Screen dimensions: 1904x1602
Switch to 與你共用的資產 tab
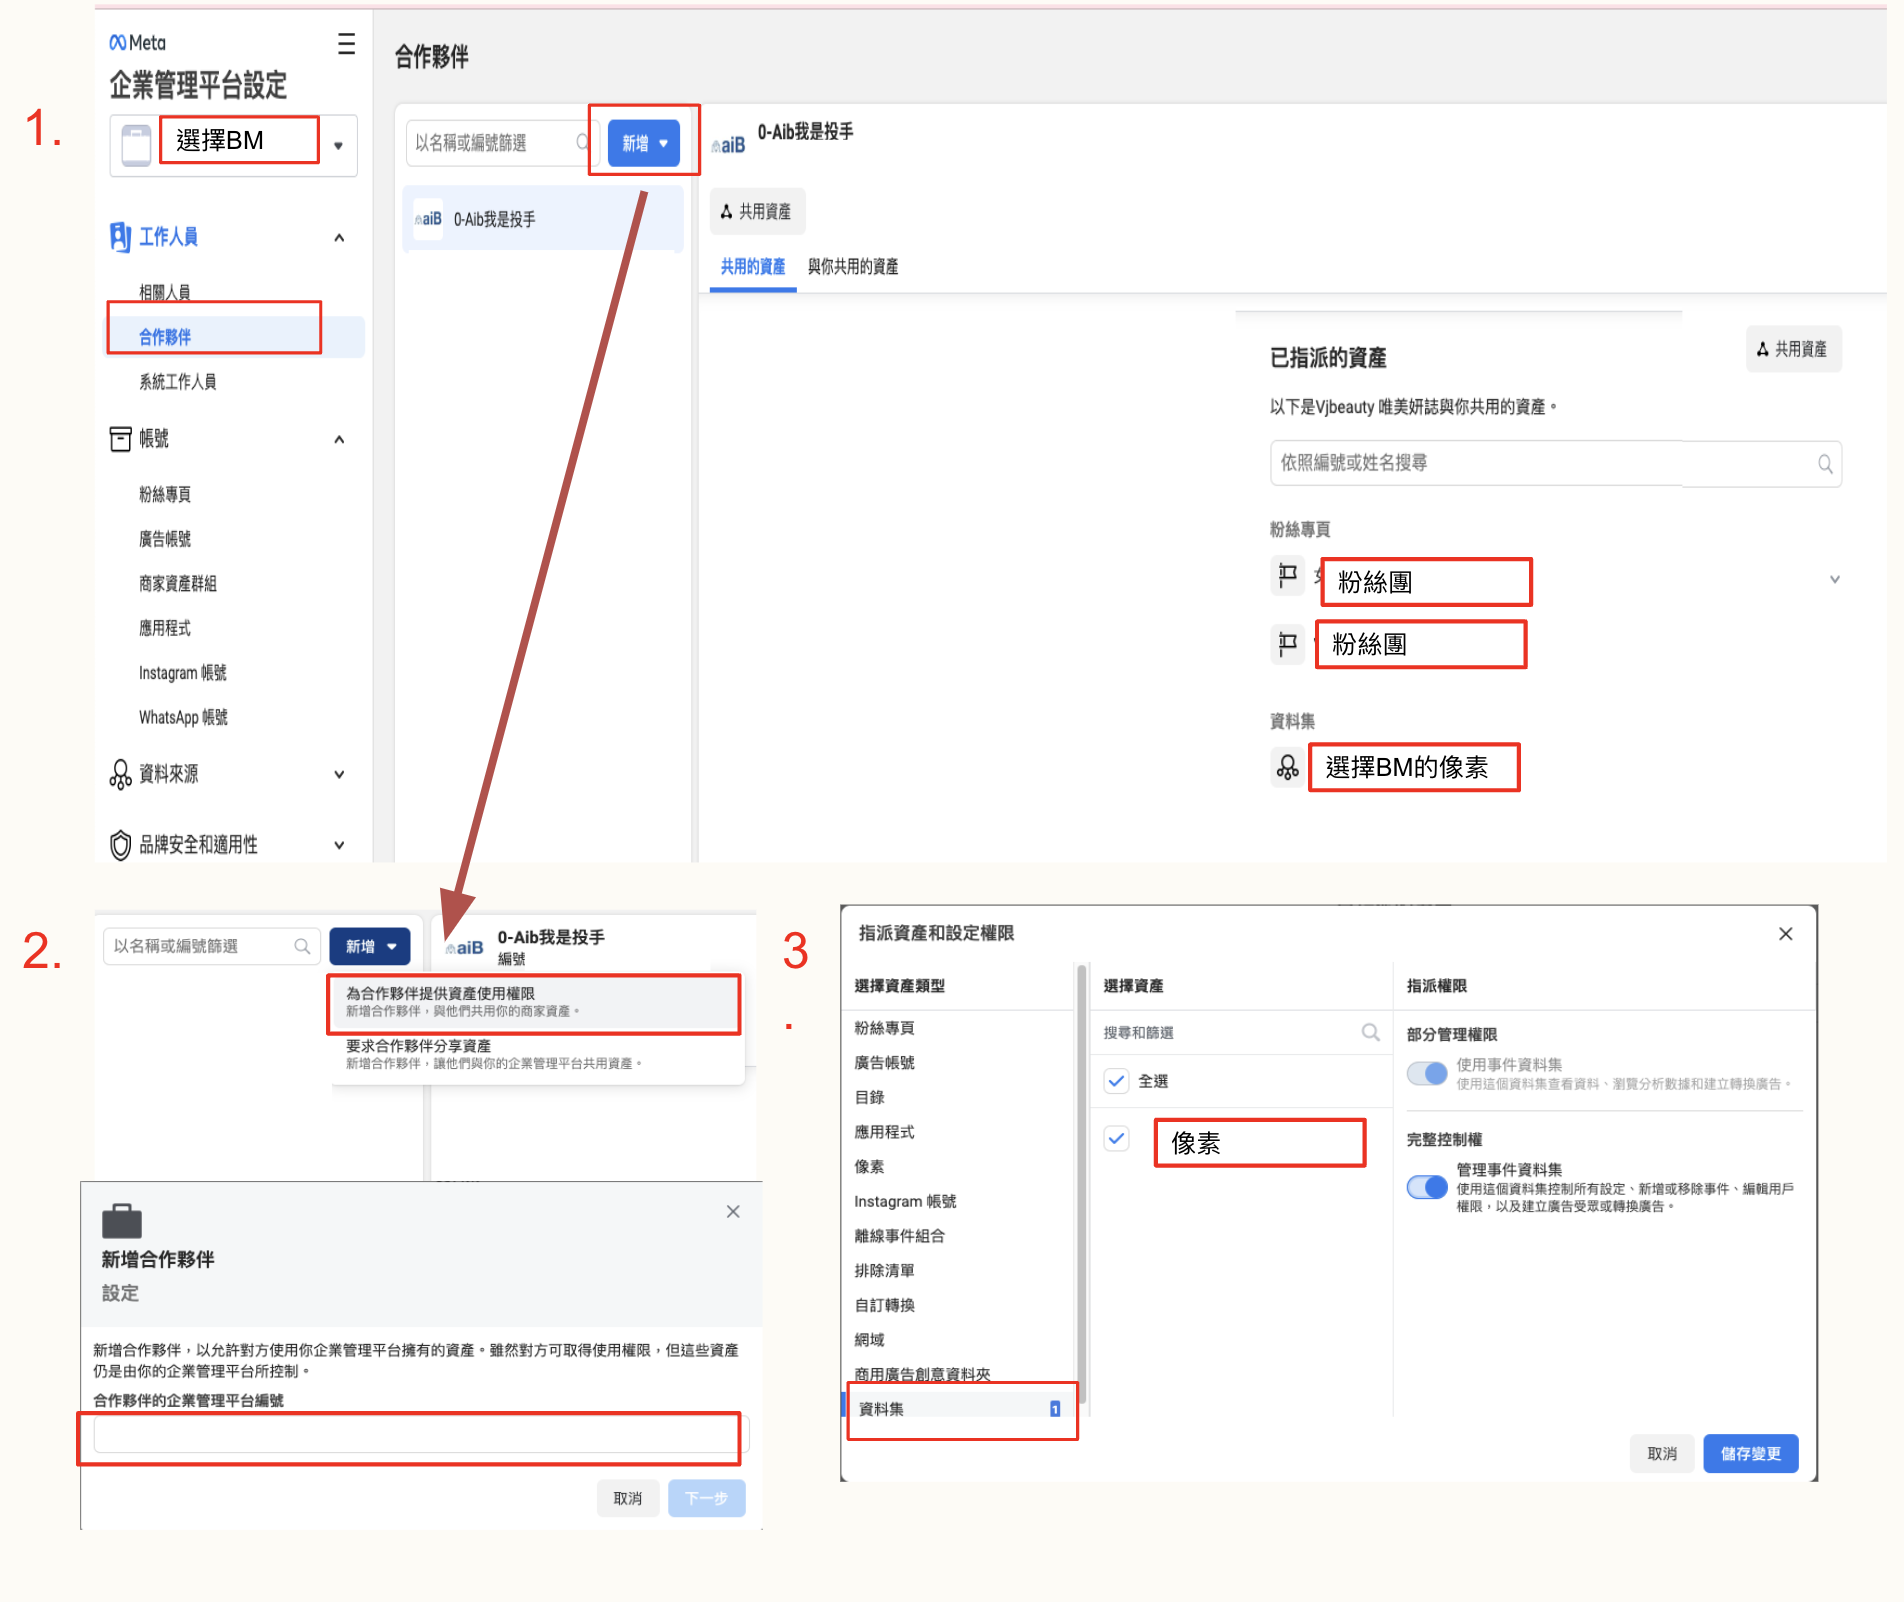(853, 267)
